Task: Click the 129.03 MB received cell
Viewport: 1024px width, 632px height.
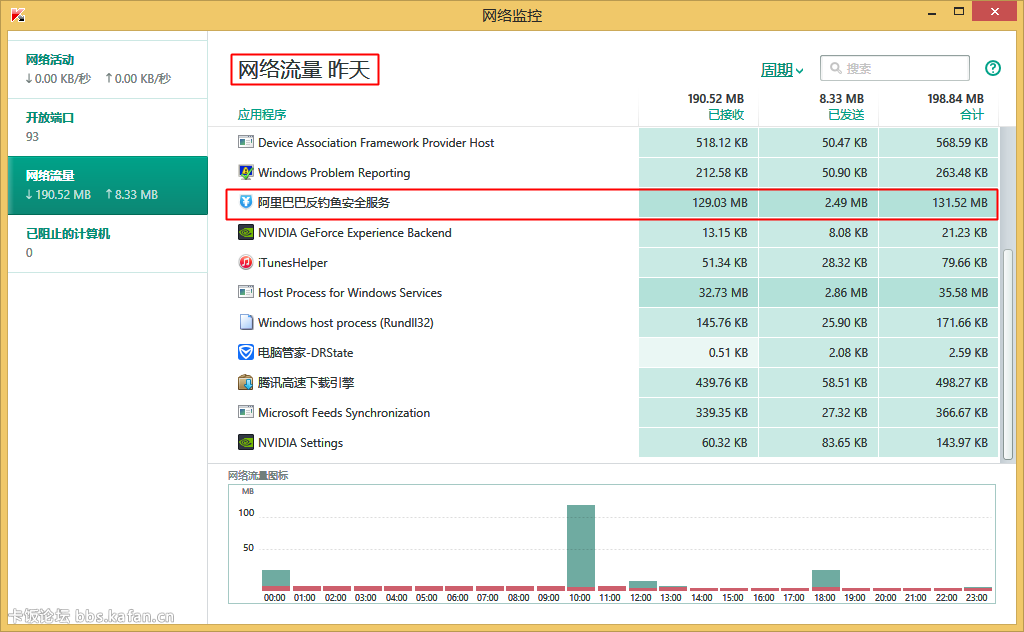Action: tap(698, 202)
